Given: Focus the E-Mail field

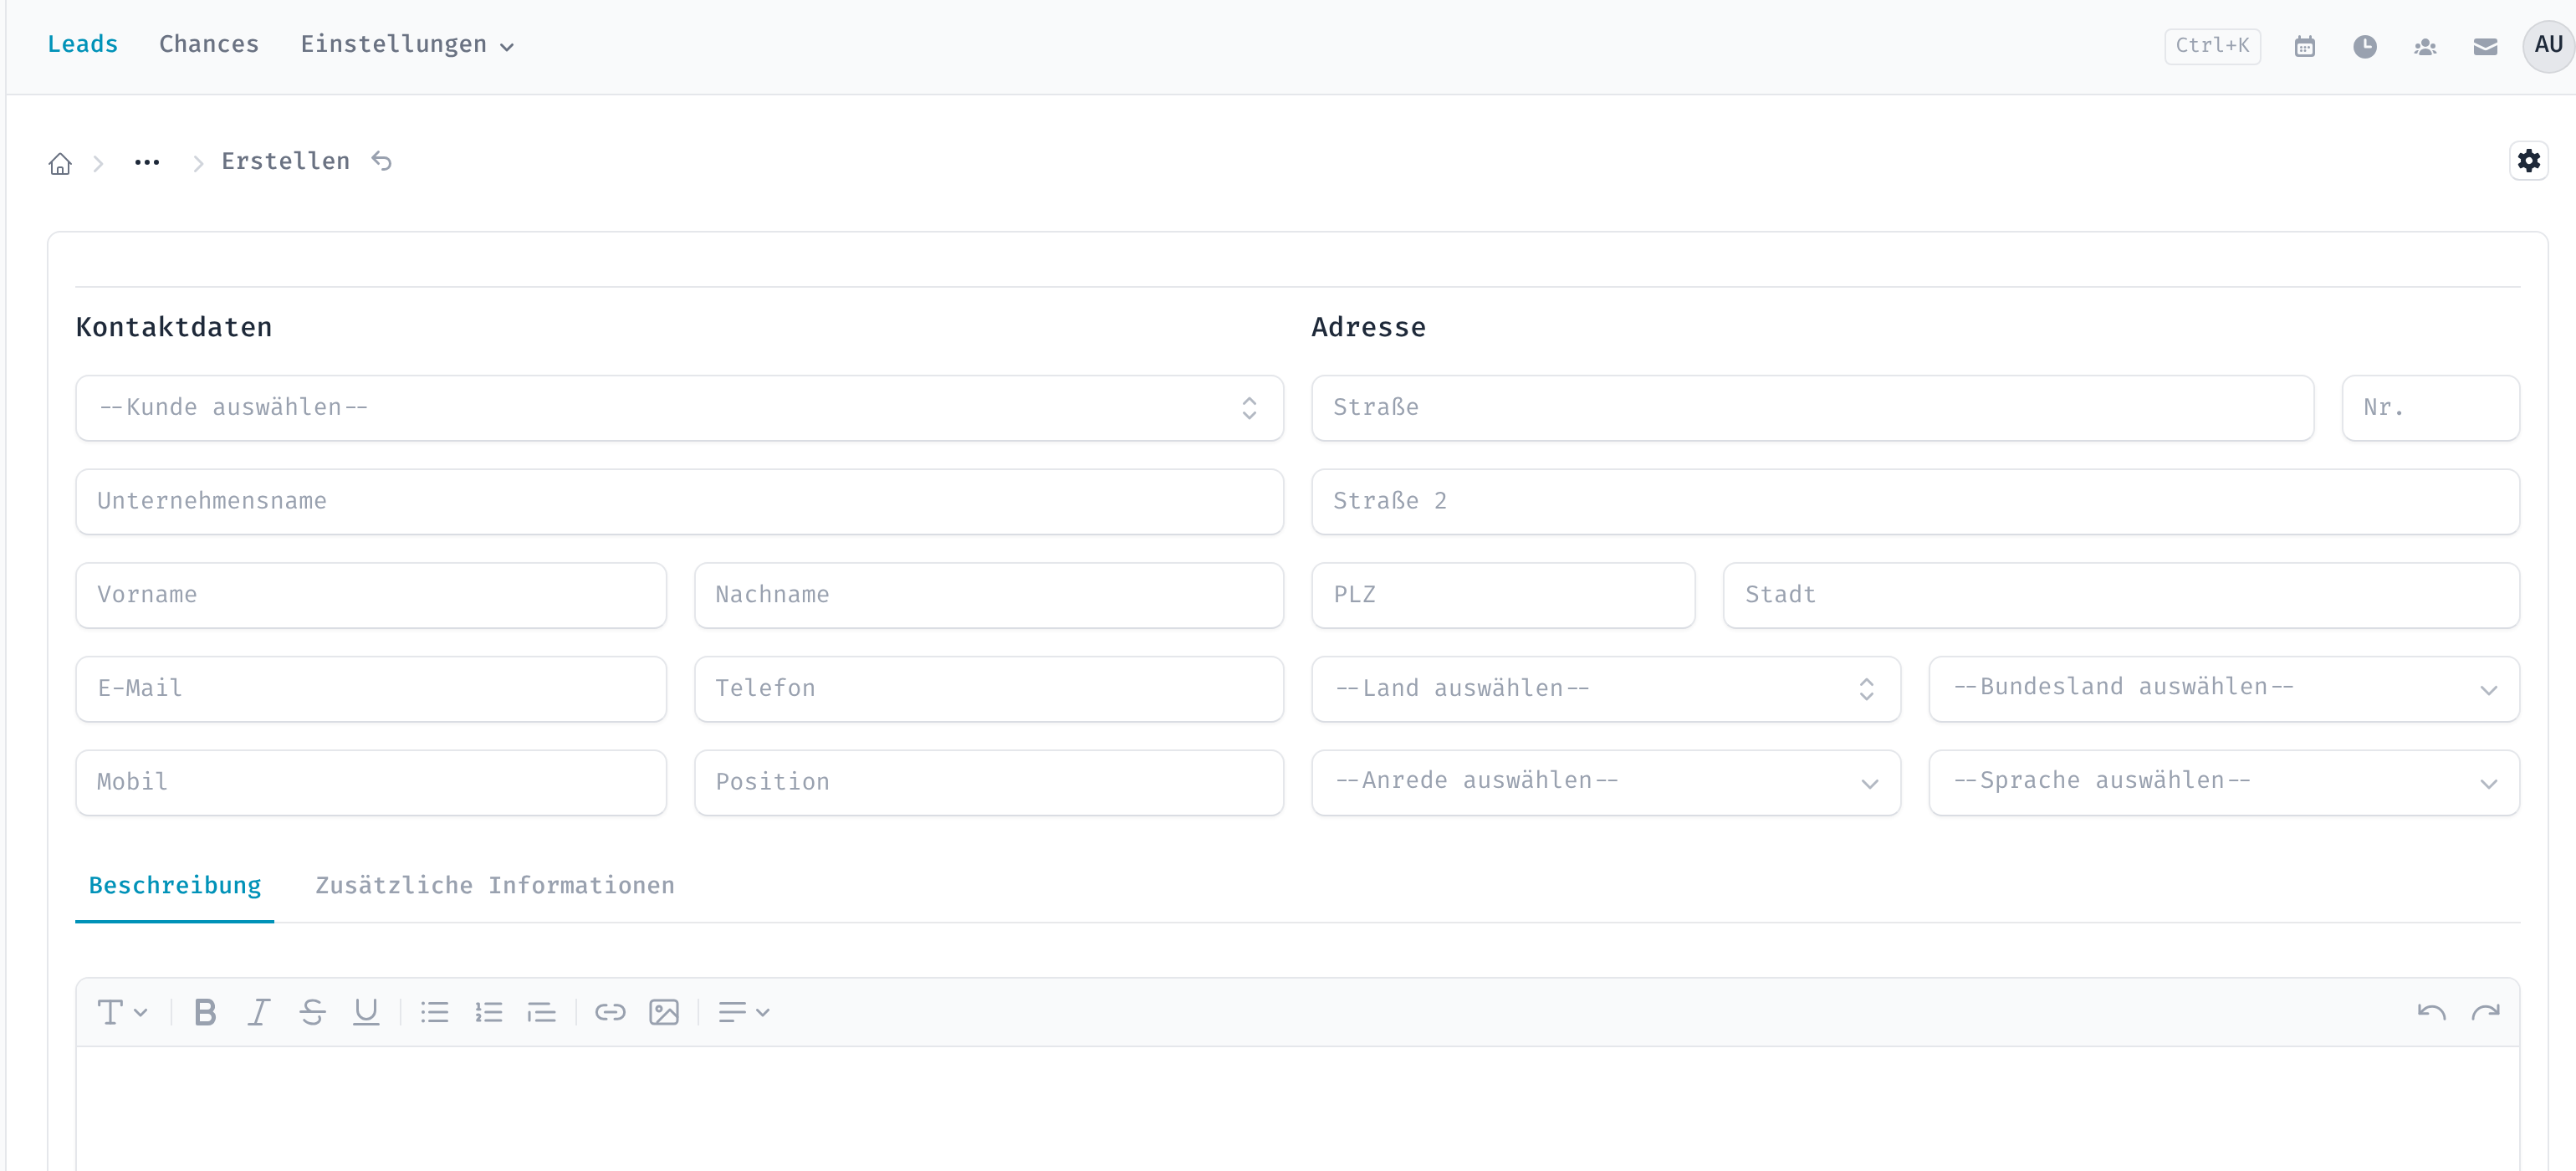Looking at the screenshot, I should (x=371, y=689).
